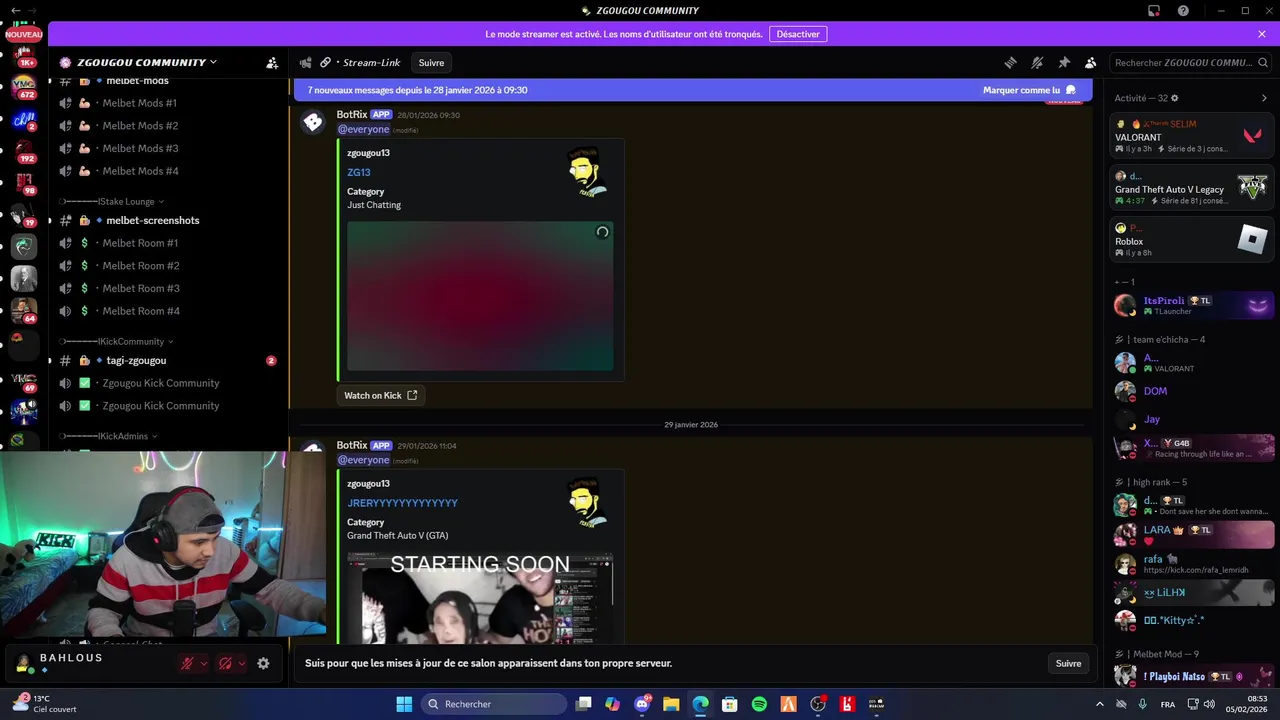Click Suivre button in bottom bar
Image resolution: width=1280 pixels, height=720 pixels.
[x=1068, y=663]
